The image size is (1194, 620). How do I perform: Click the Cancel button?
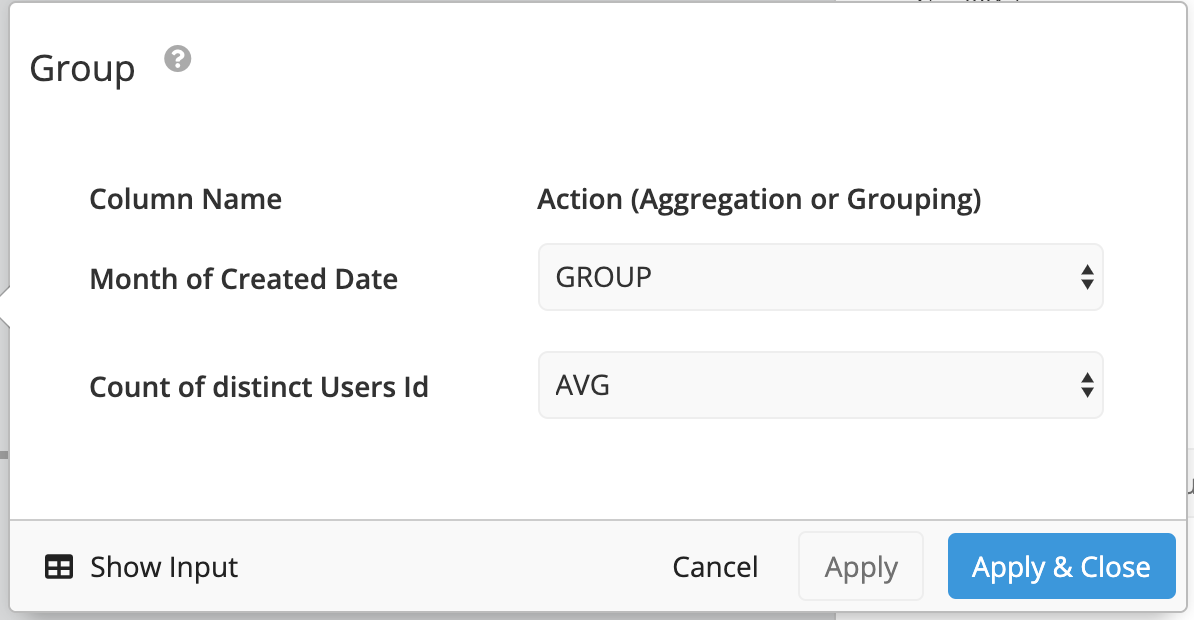click(x=715, y=567)
